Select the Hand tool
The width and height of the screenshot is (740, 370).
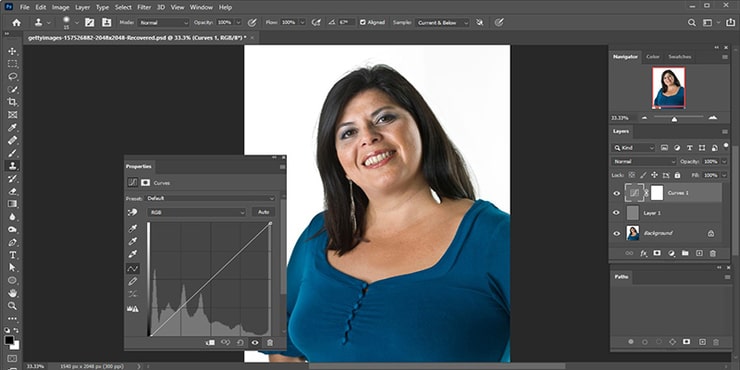(12, 293)
